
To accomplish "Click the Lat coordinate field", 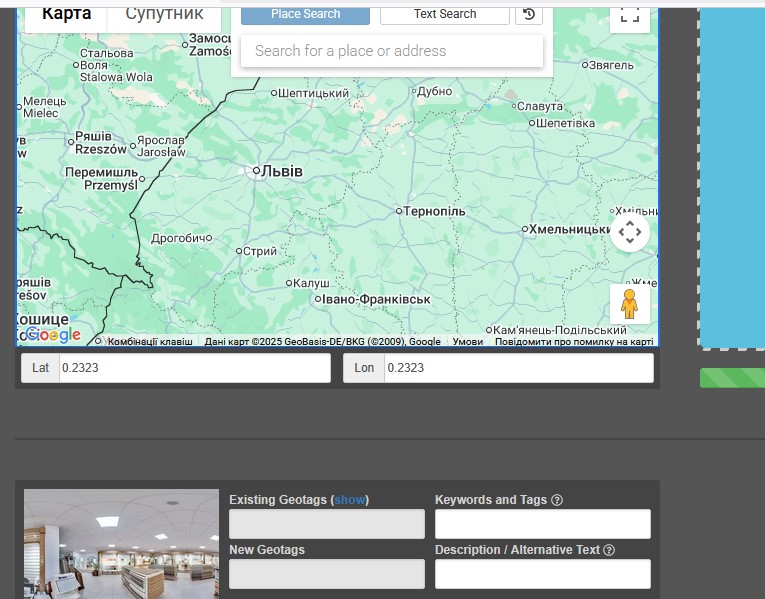I will [x=195, y=368].
